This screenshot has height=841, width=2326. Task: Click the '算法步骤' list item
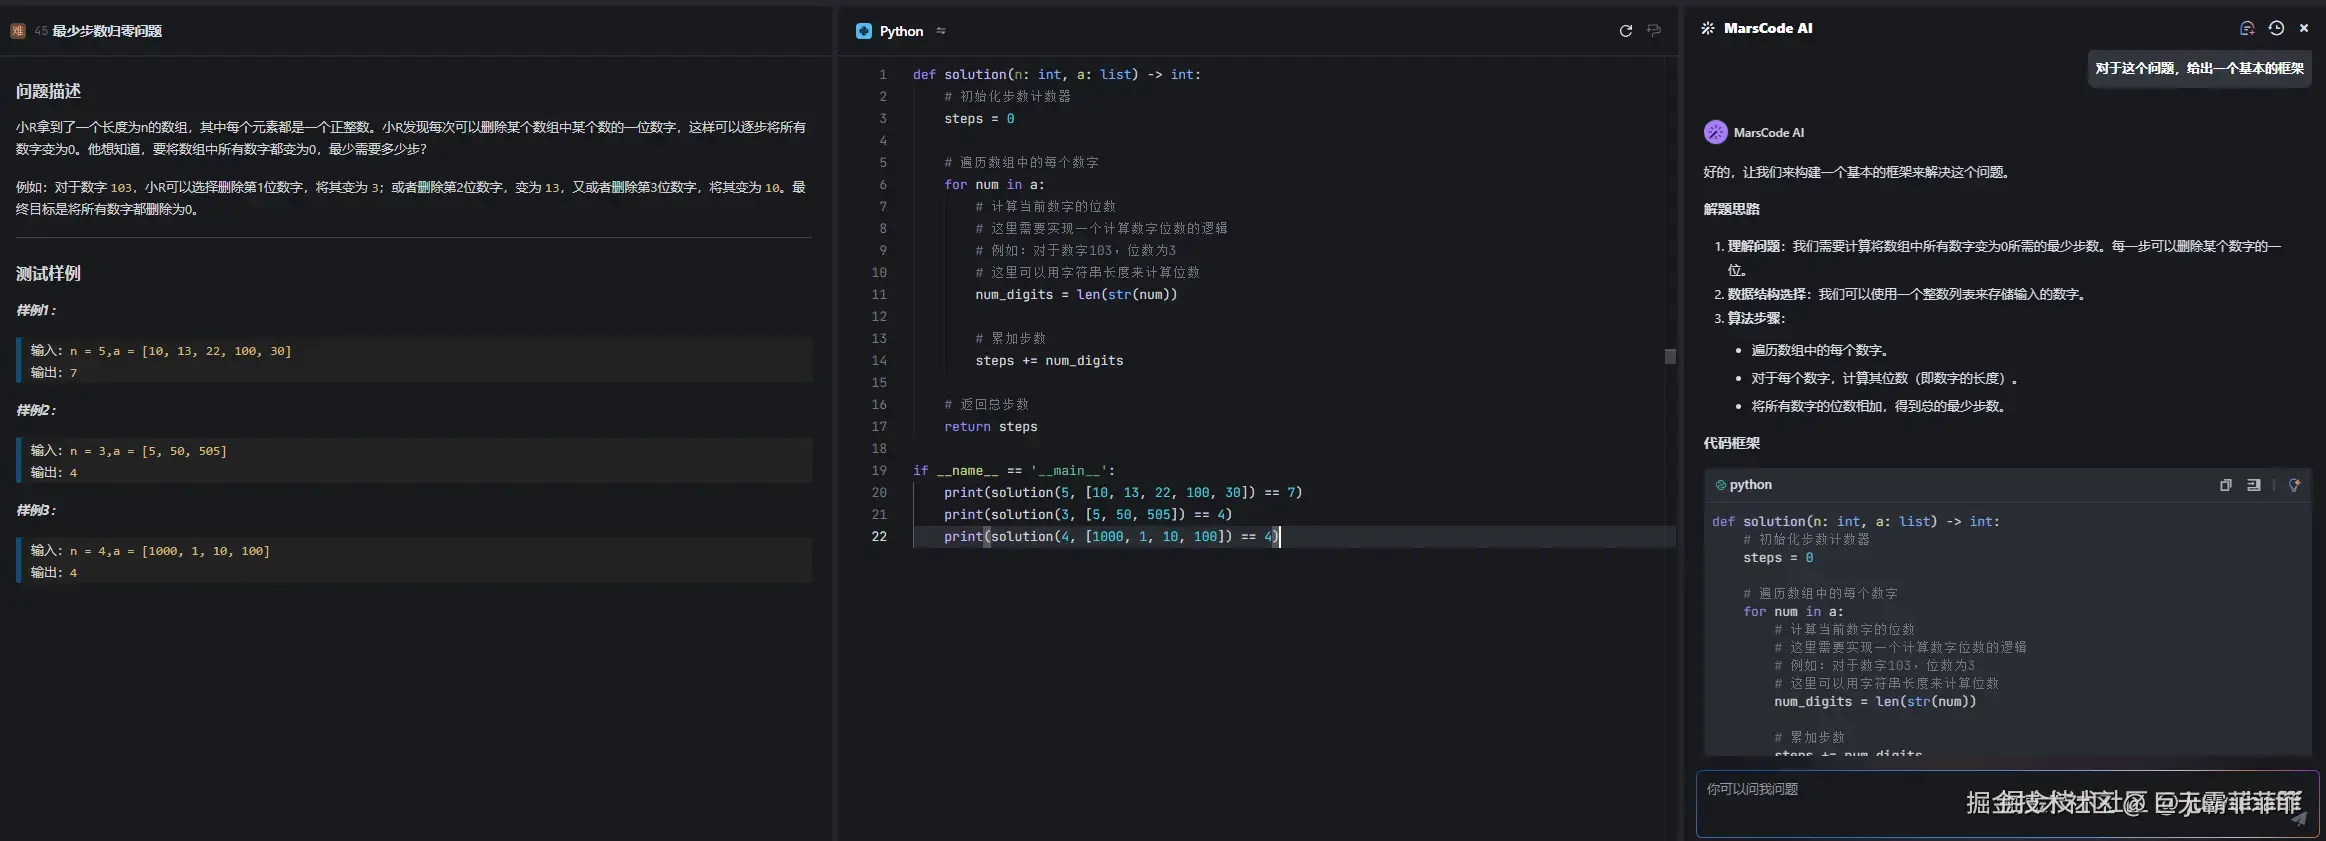pyautogui.click(x=1756, y=318)
